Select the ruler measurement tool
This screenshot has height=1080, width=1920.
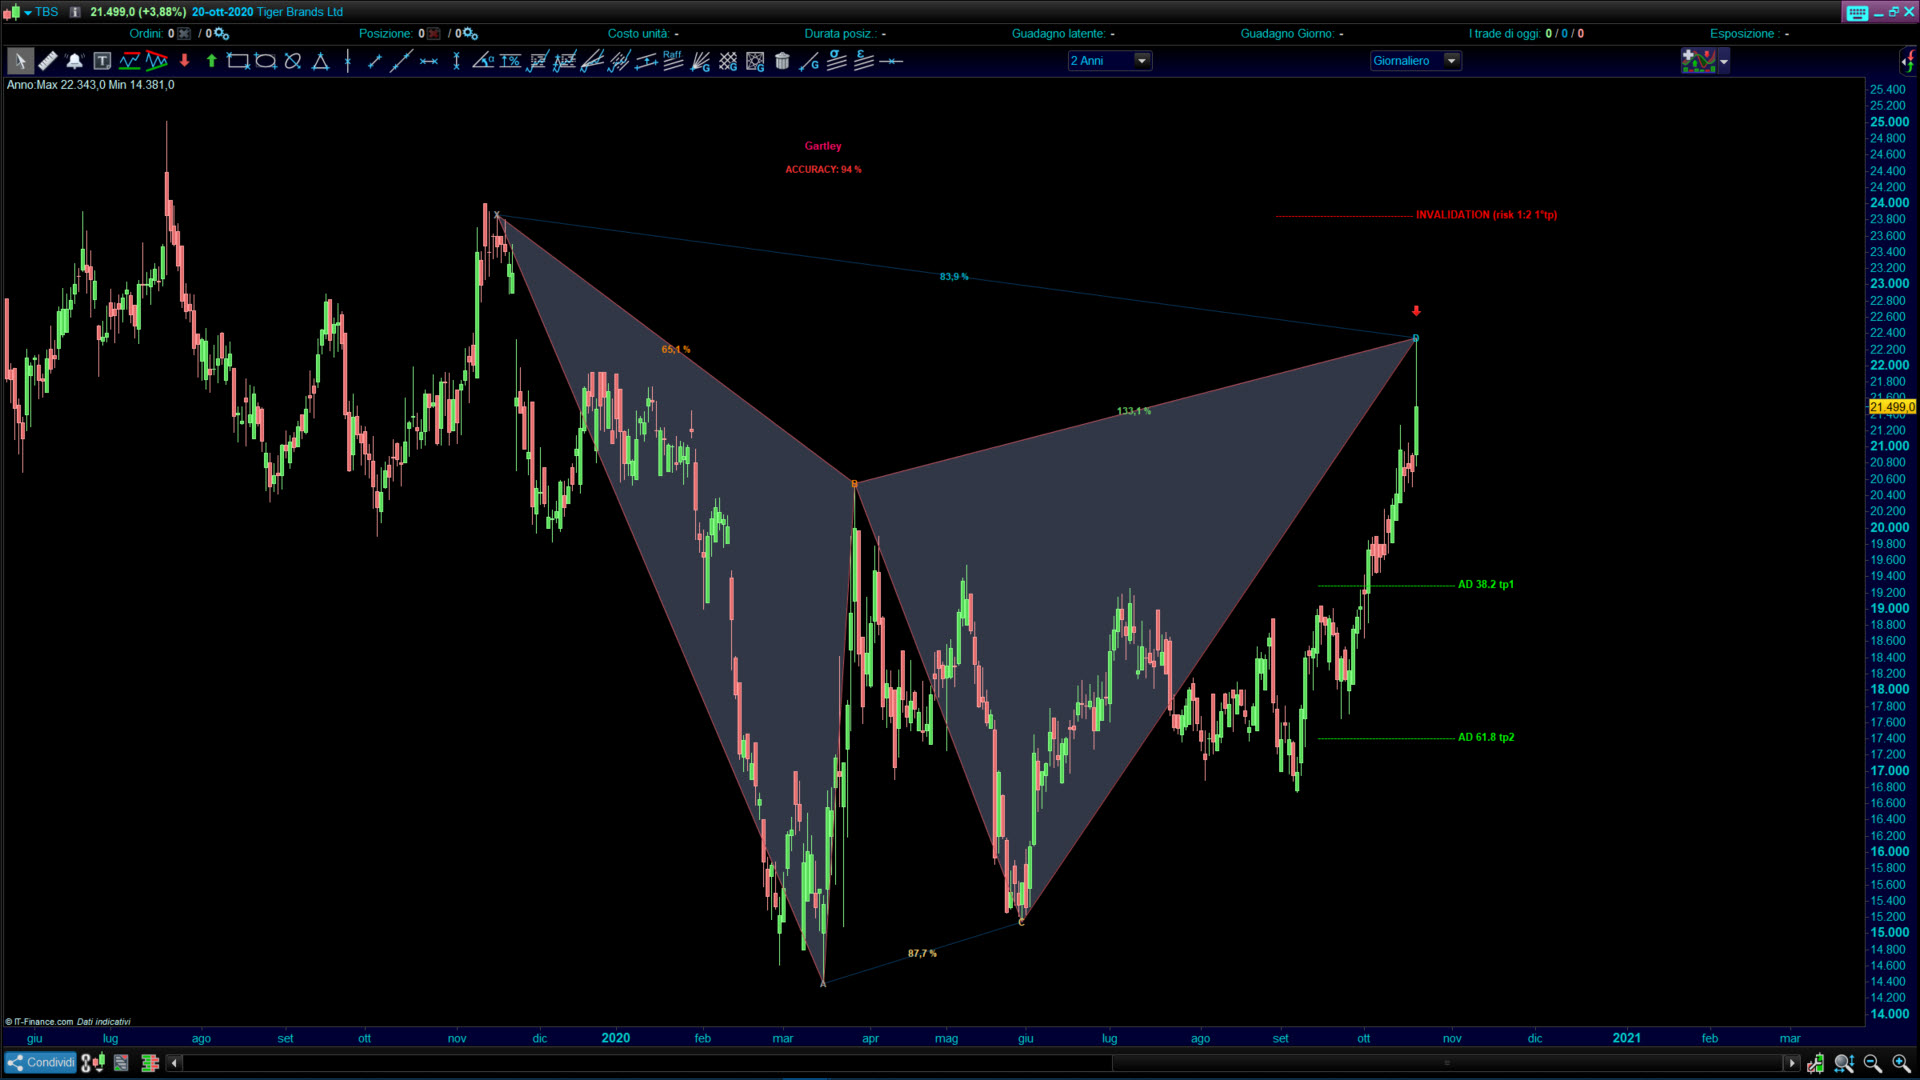click(47, 61)
